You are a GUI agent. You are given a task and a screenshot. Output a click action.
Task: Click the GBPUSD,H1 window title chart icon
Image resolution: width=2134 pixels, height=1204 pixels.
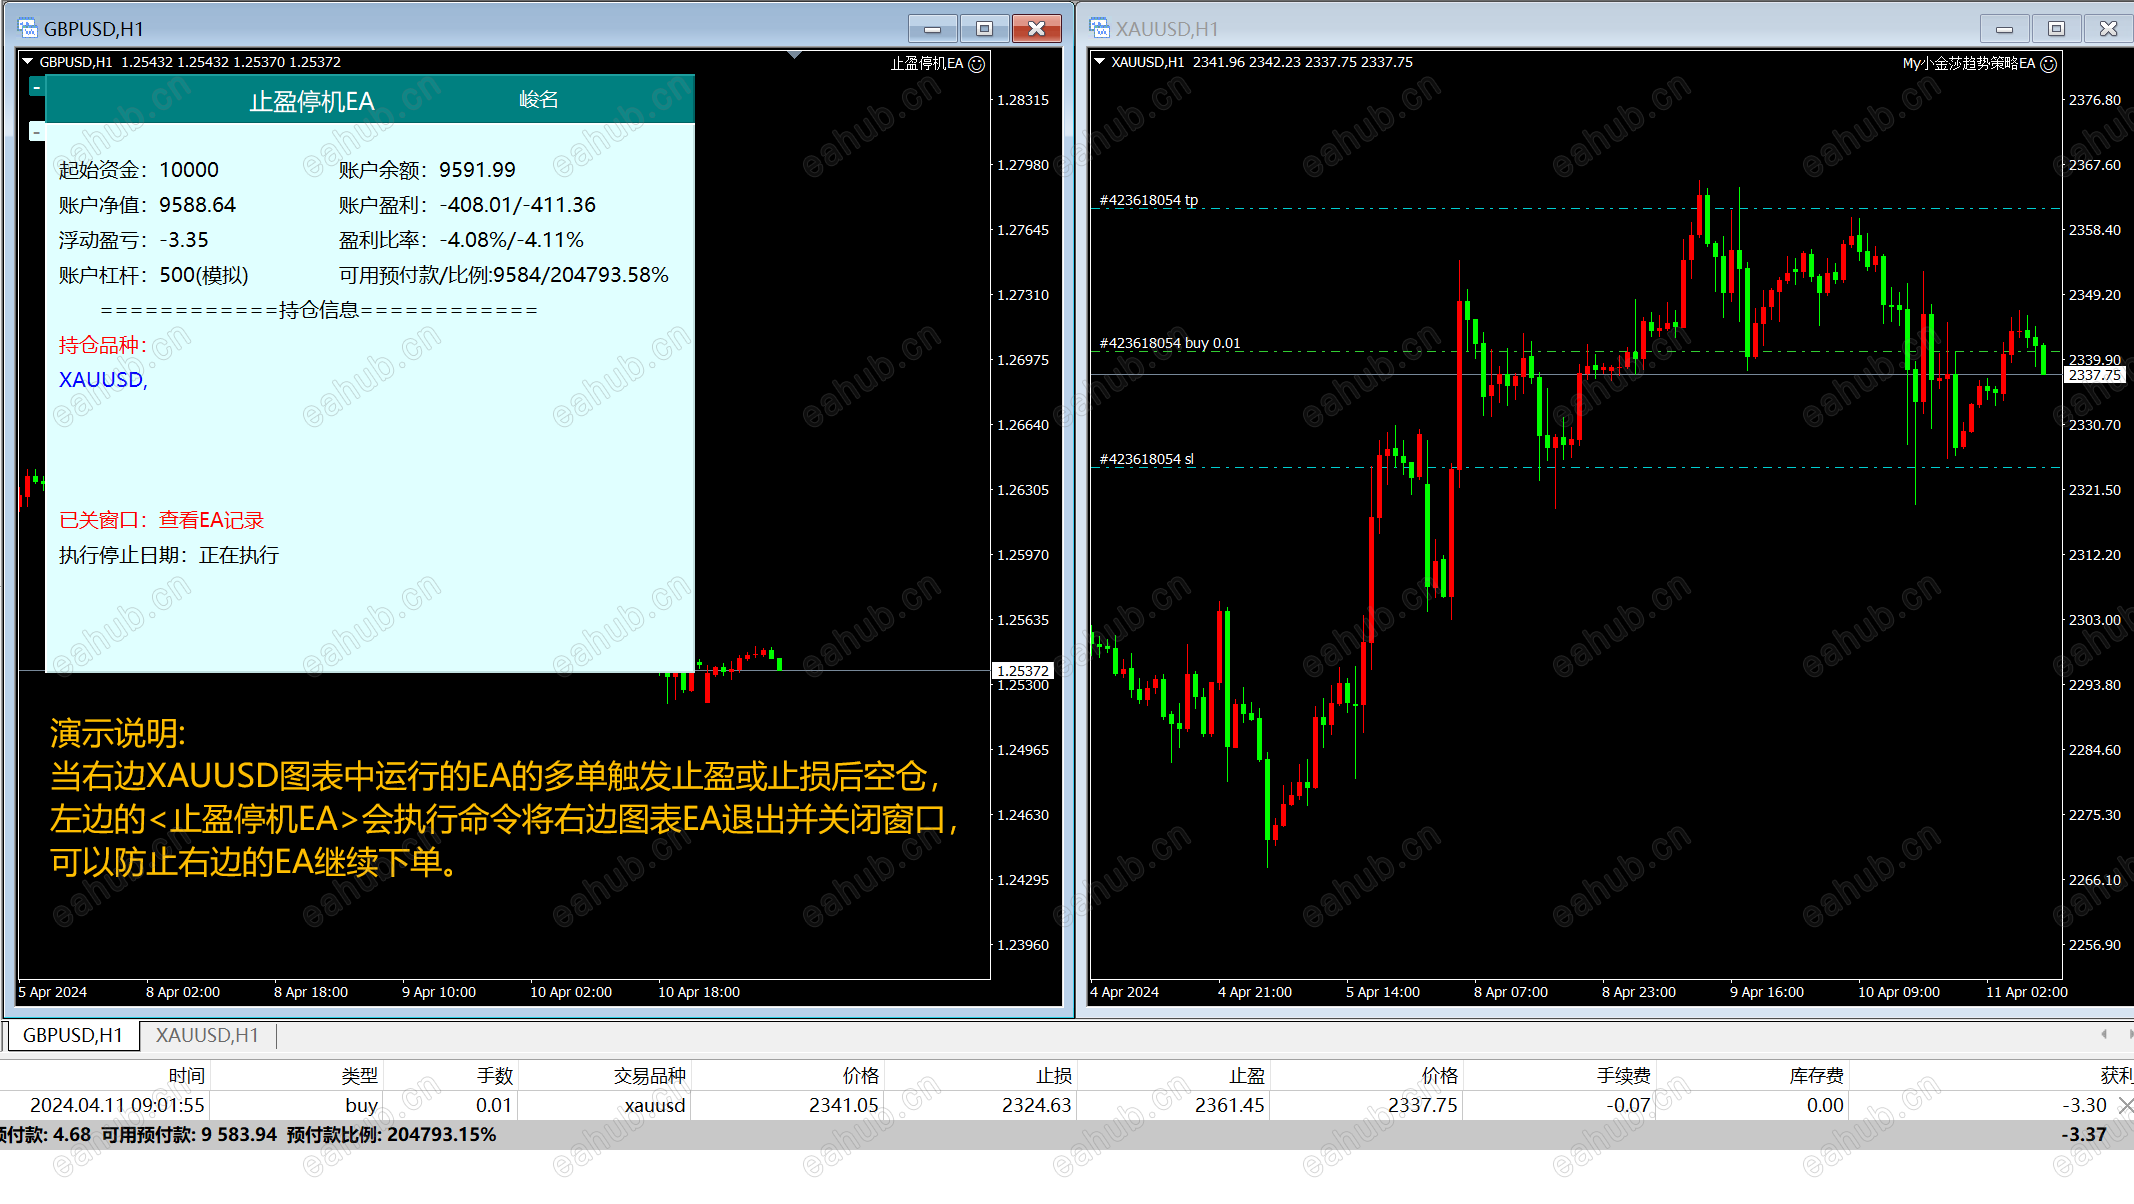point(27,28)
